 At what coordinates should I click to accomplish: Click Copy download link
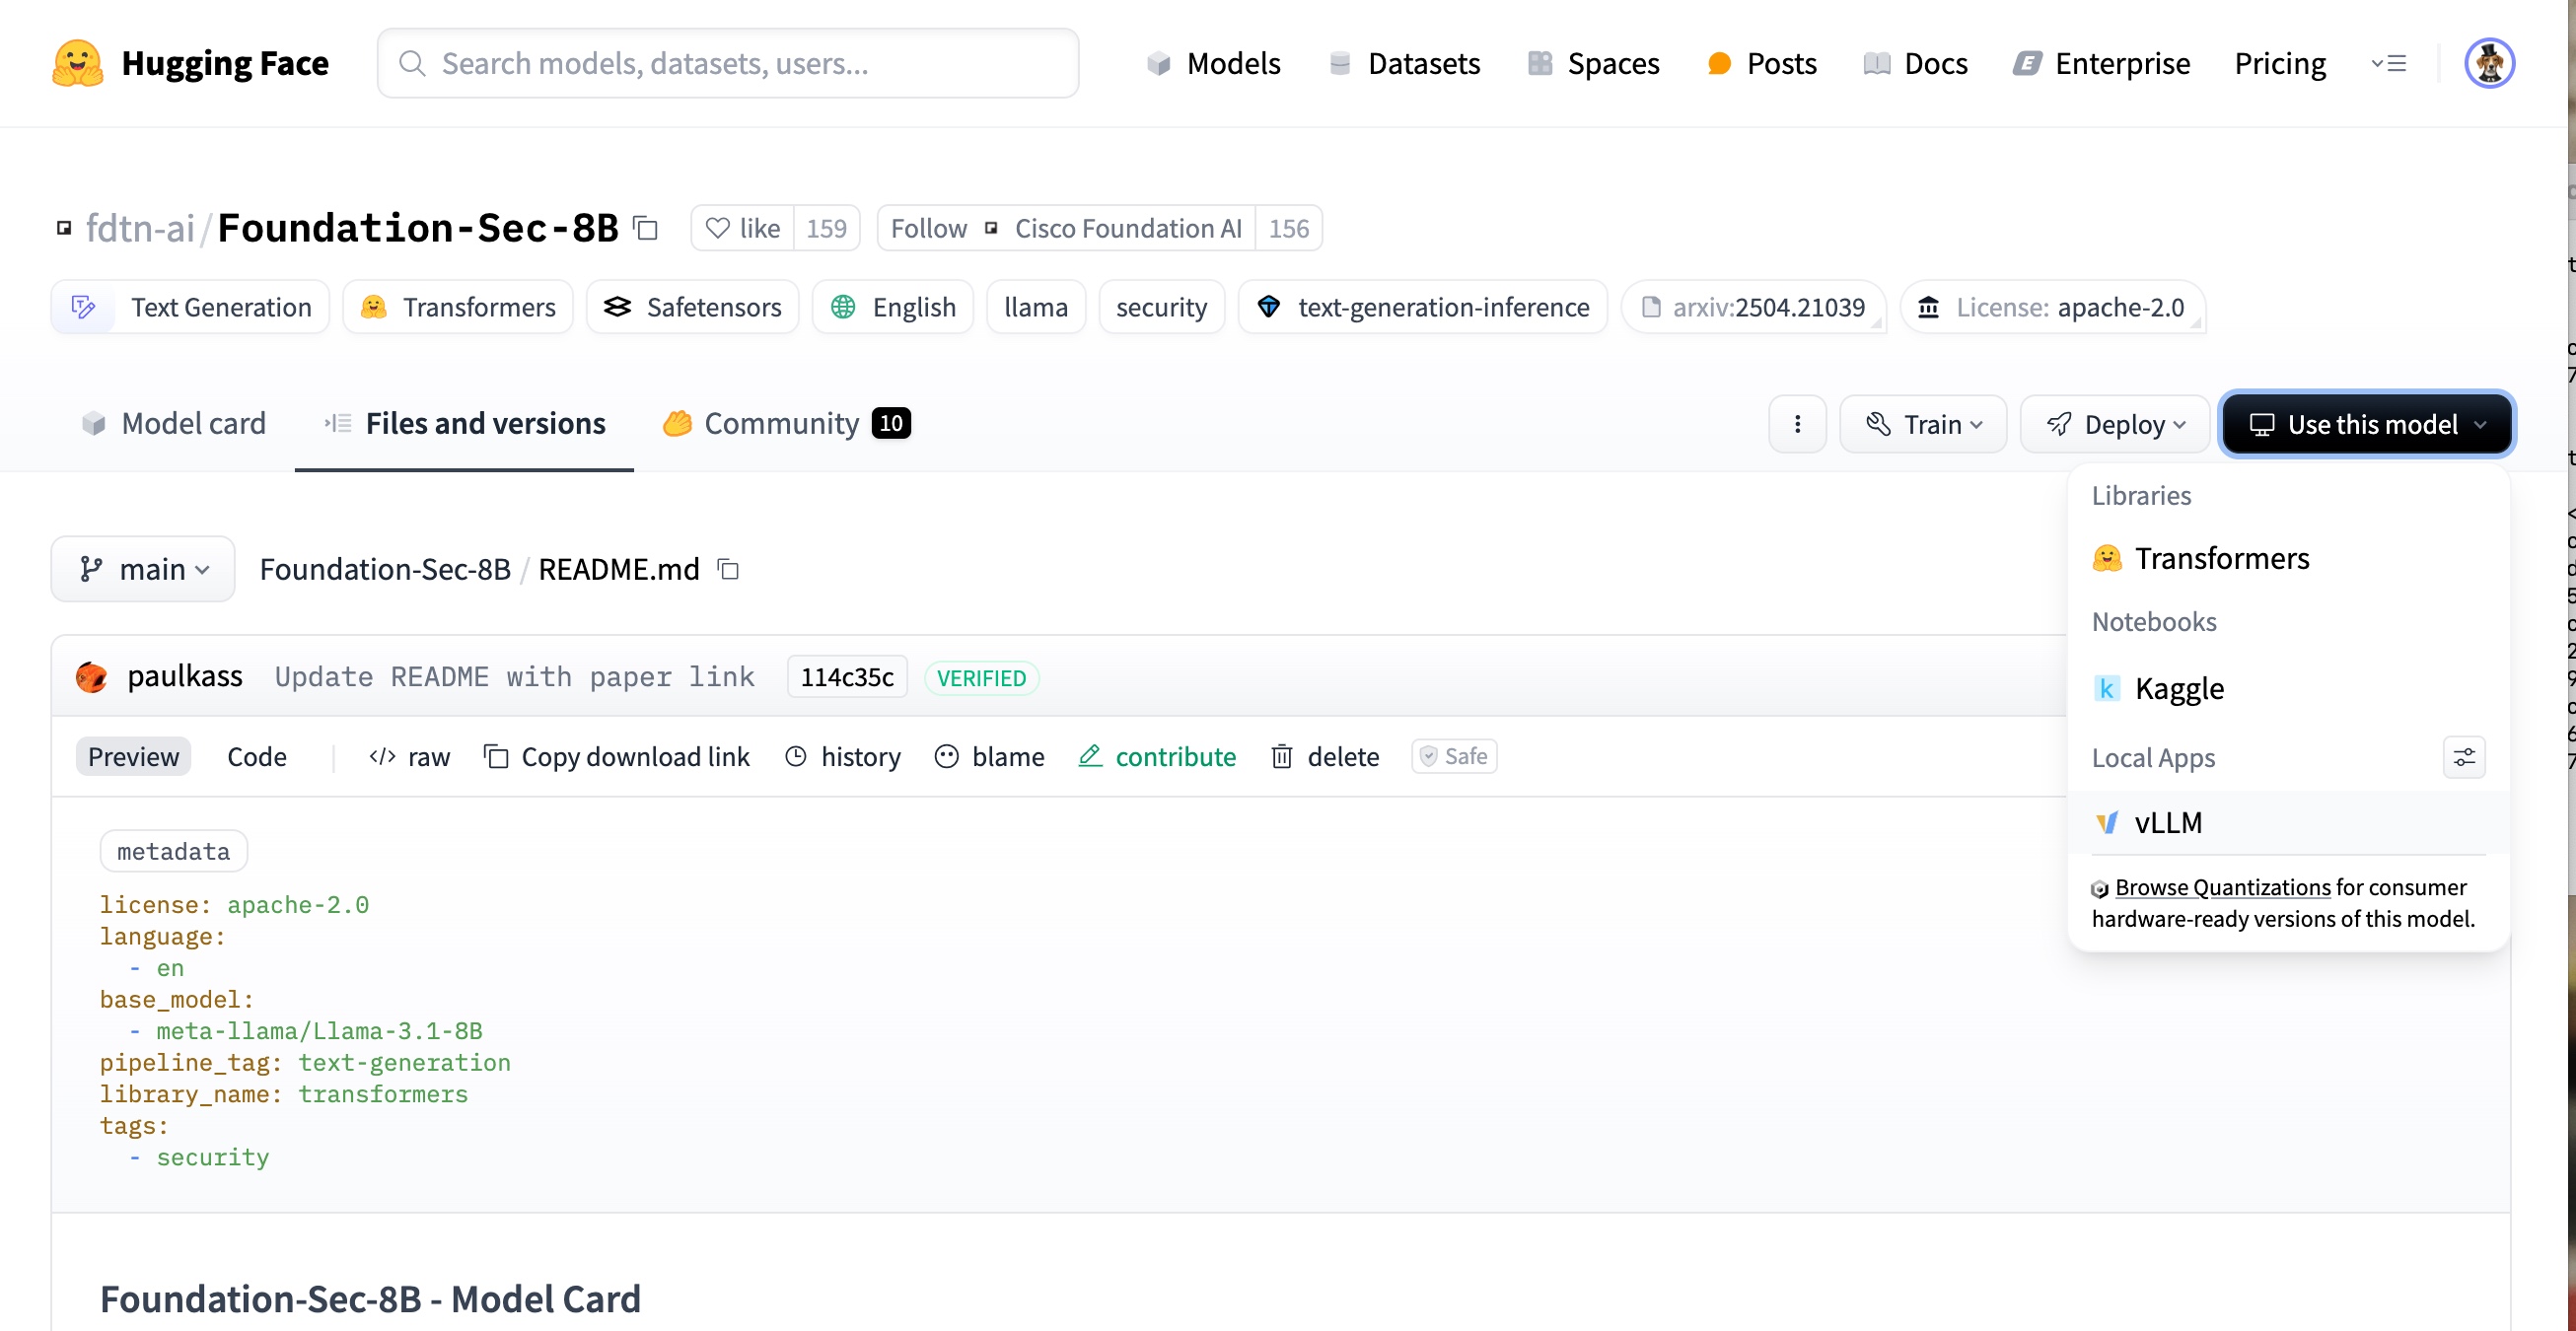617,757
